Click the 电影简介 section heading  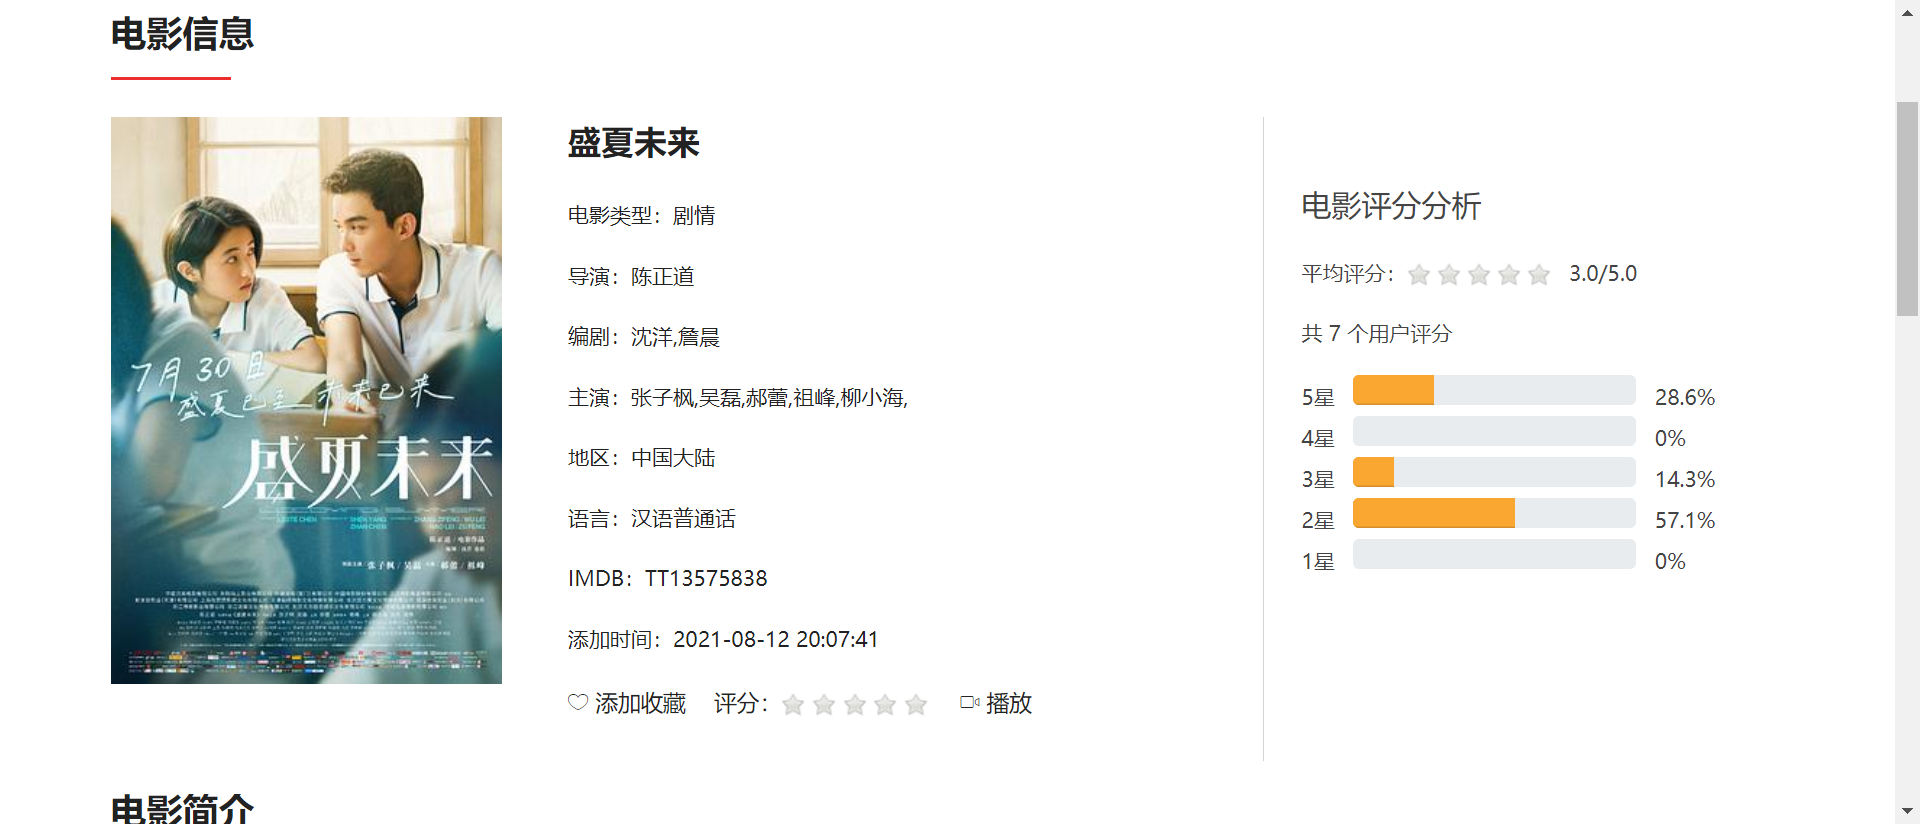(182, 808)
